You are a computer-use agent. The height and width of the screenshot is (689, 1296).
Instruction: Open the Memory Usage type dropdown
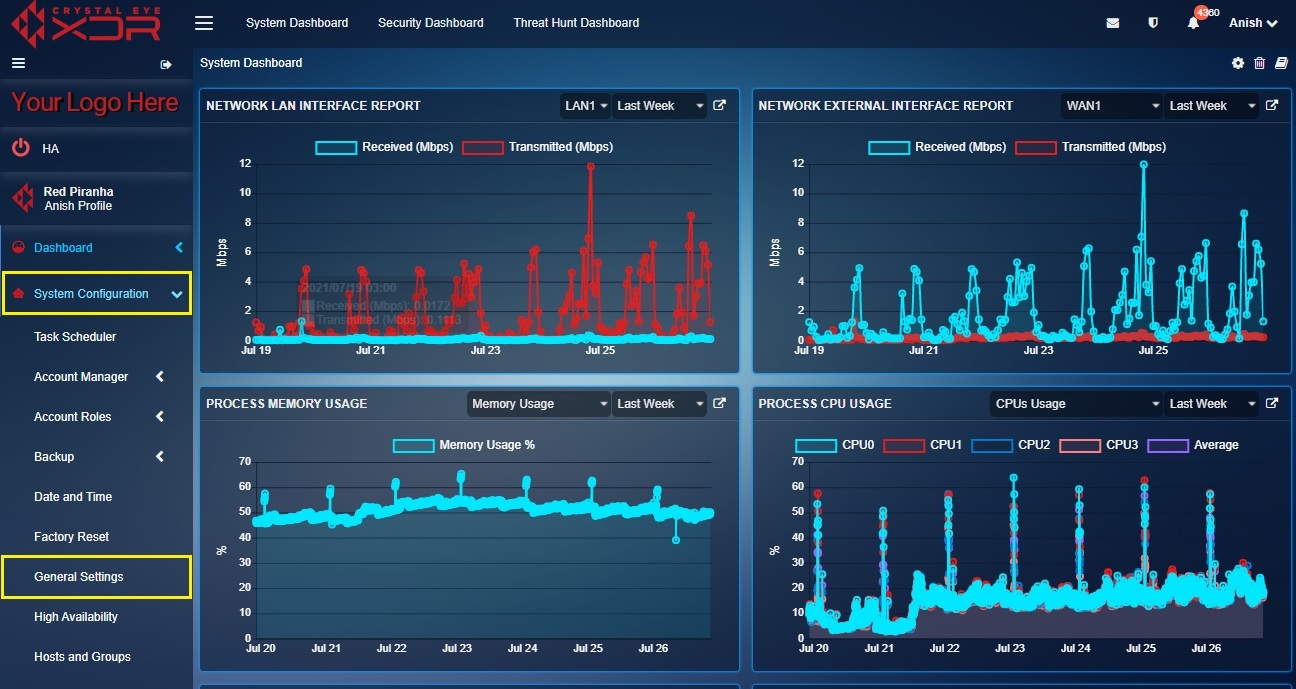click(538, 404)
